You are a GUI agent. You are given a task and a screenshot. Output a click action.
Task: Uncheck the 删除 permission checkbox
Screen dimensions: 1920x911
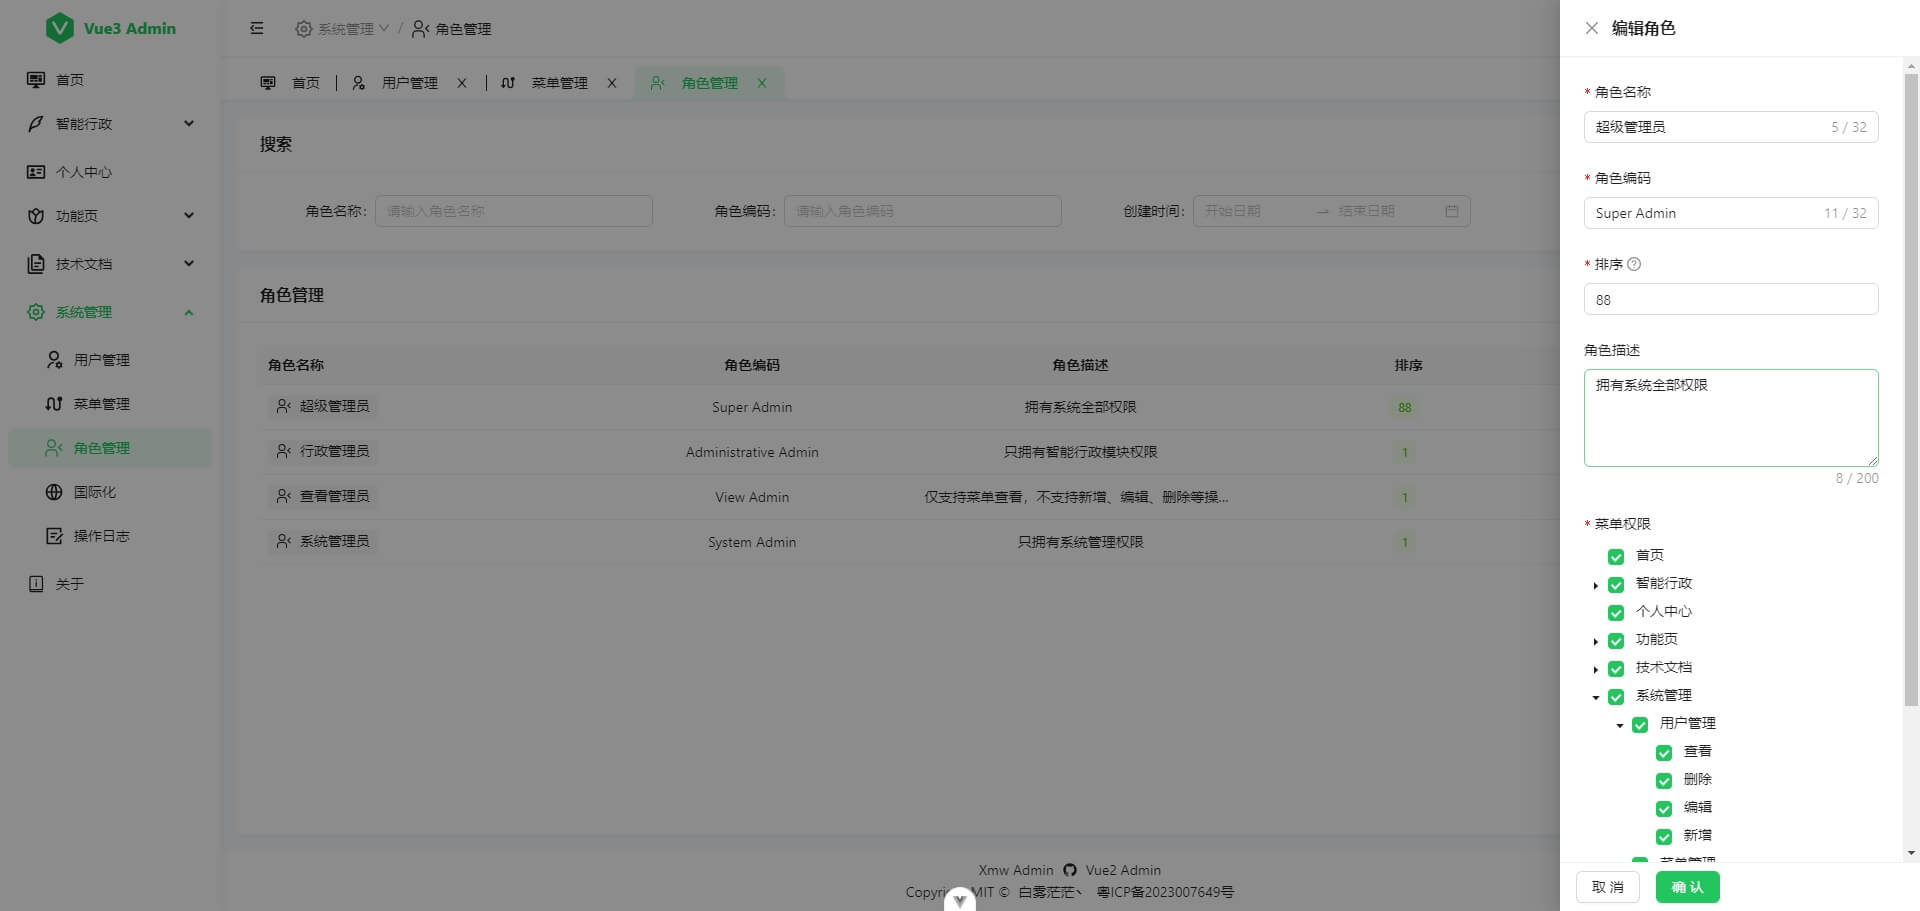1664,780
